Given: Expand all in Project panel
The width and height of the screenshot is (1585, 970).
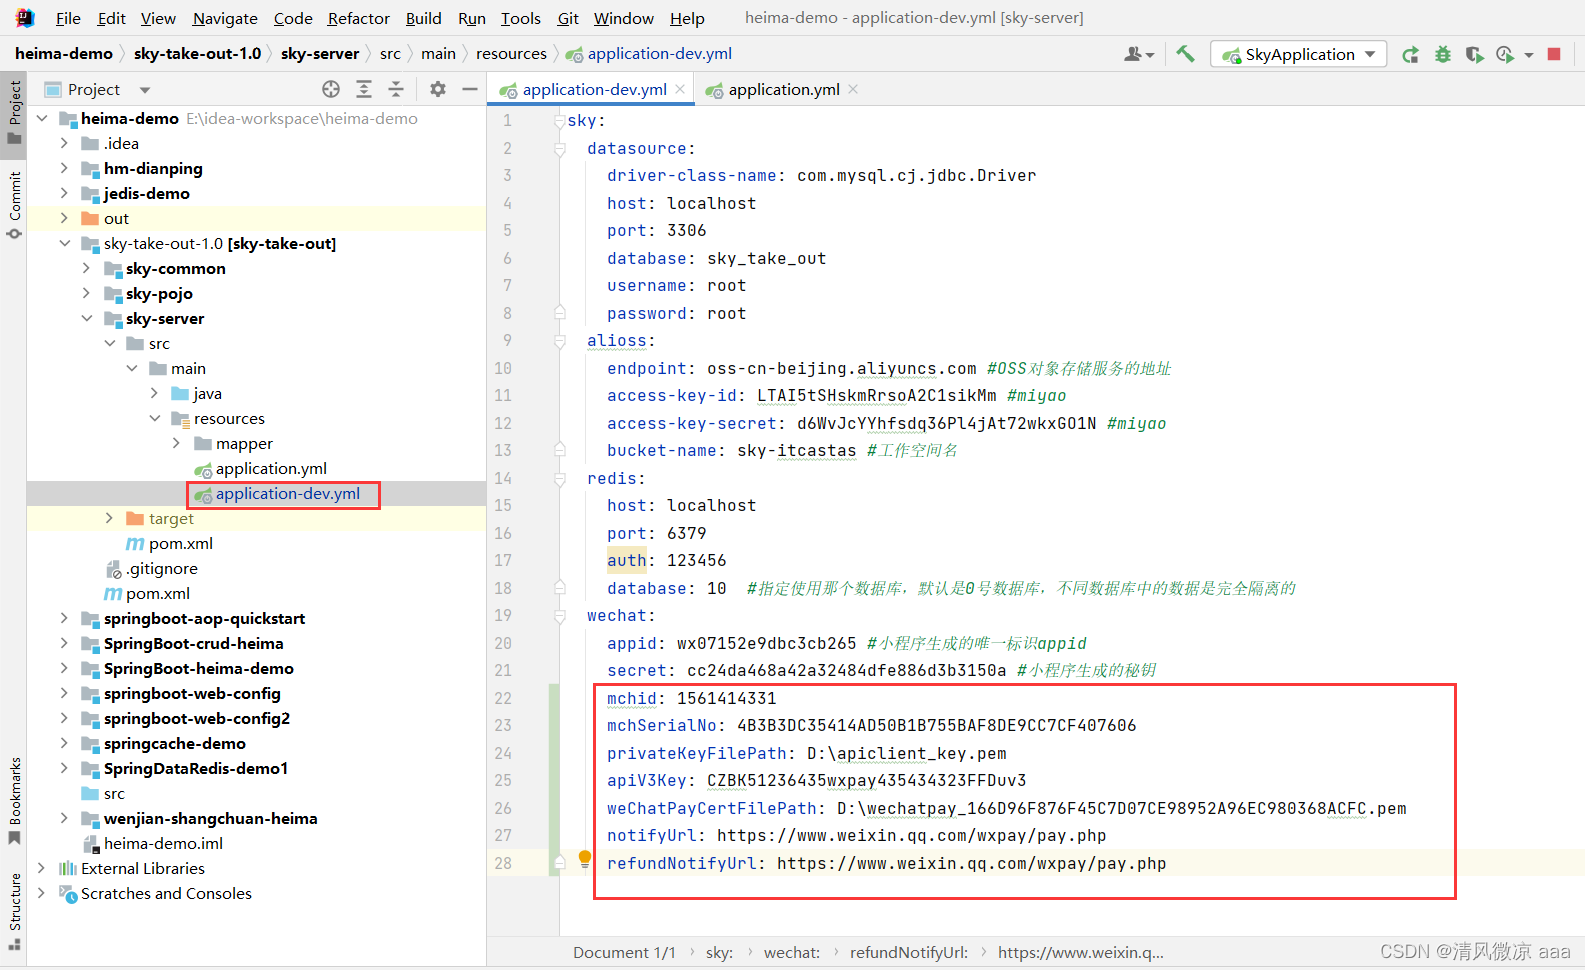Looking at the screenshot, I should point(364,89).
